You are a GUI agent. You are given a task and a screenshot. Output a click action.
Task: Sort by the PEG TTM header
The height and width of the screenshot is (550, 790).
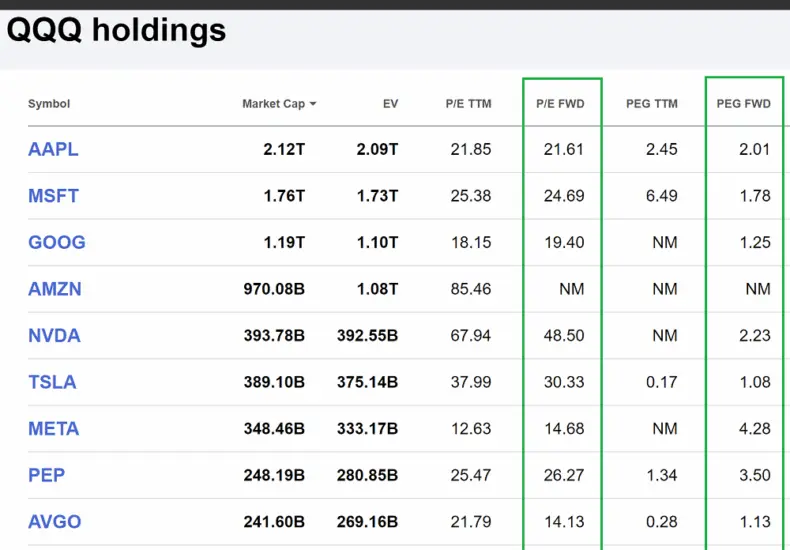[x=651, y=104]
